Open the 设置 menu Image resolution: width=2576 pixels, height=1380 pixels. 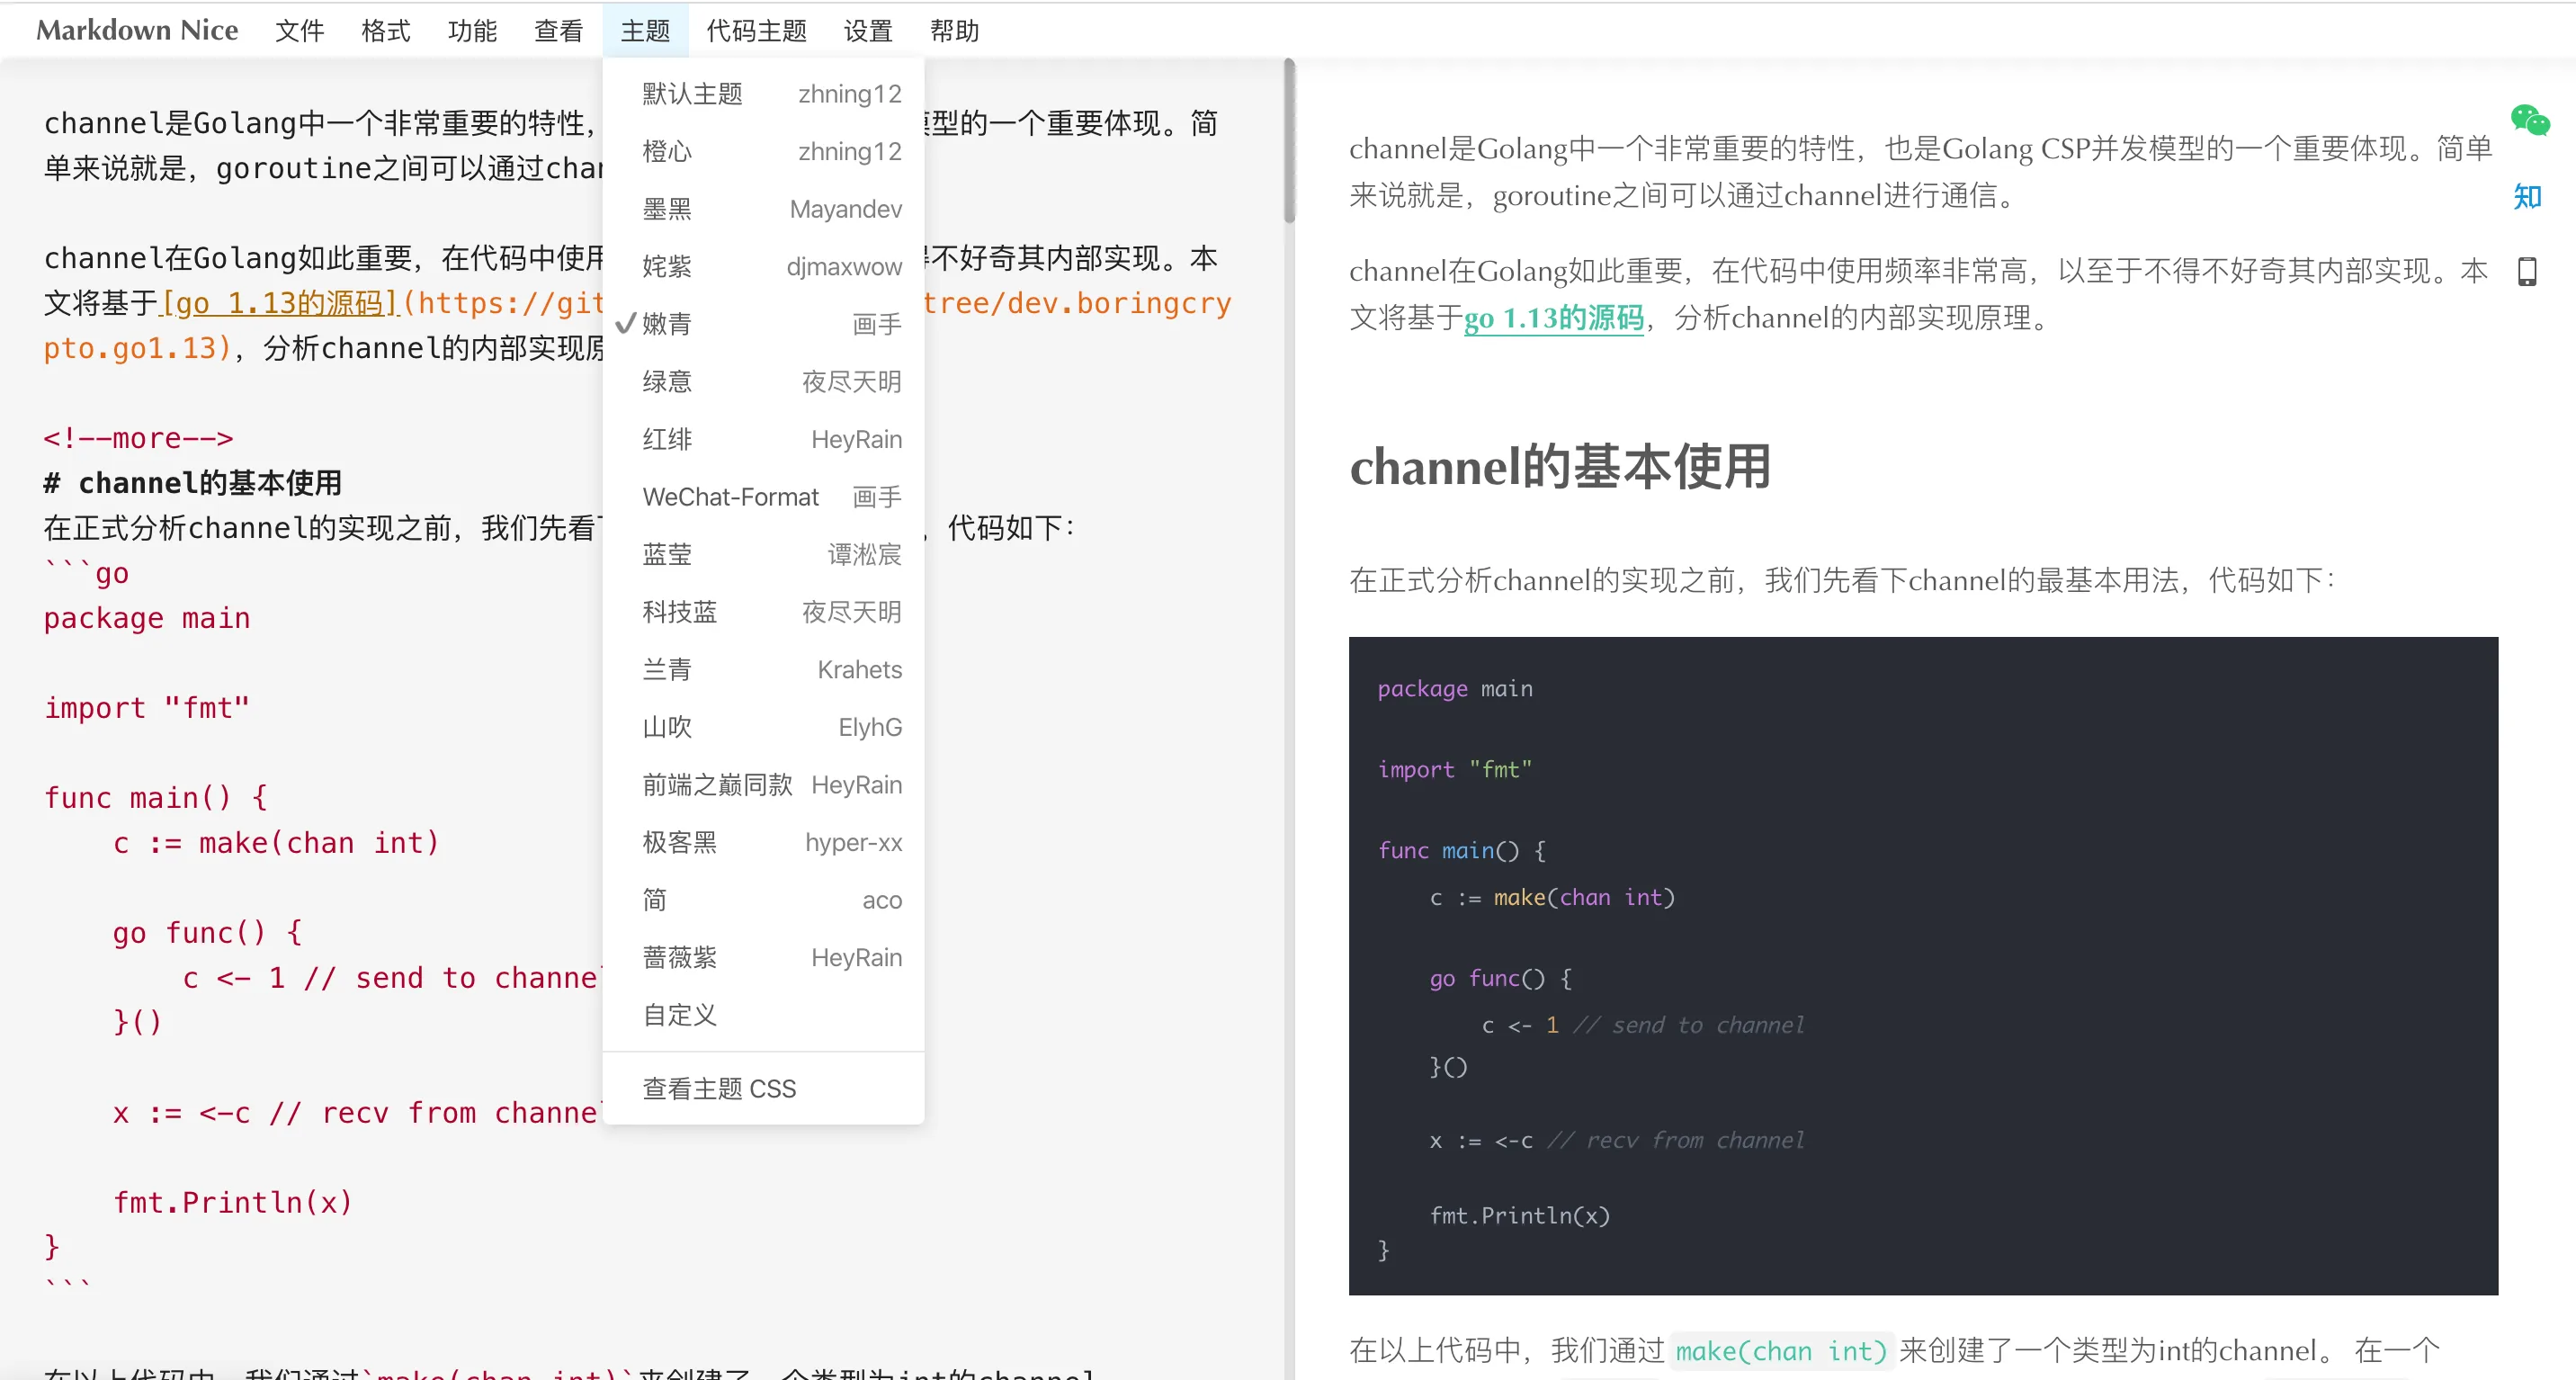tap(868, 31)
